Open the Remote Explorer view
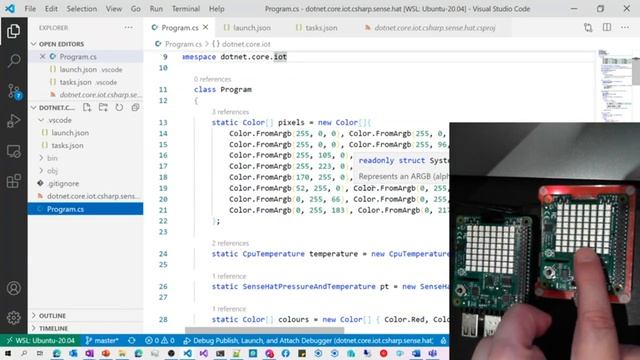Viewport: 640px width, 360px height. pyautogui.click(x=13, y=151)
